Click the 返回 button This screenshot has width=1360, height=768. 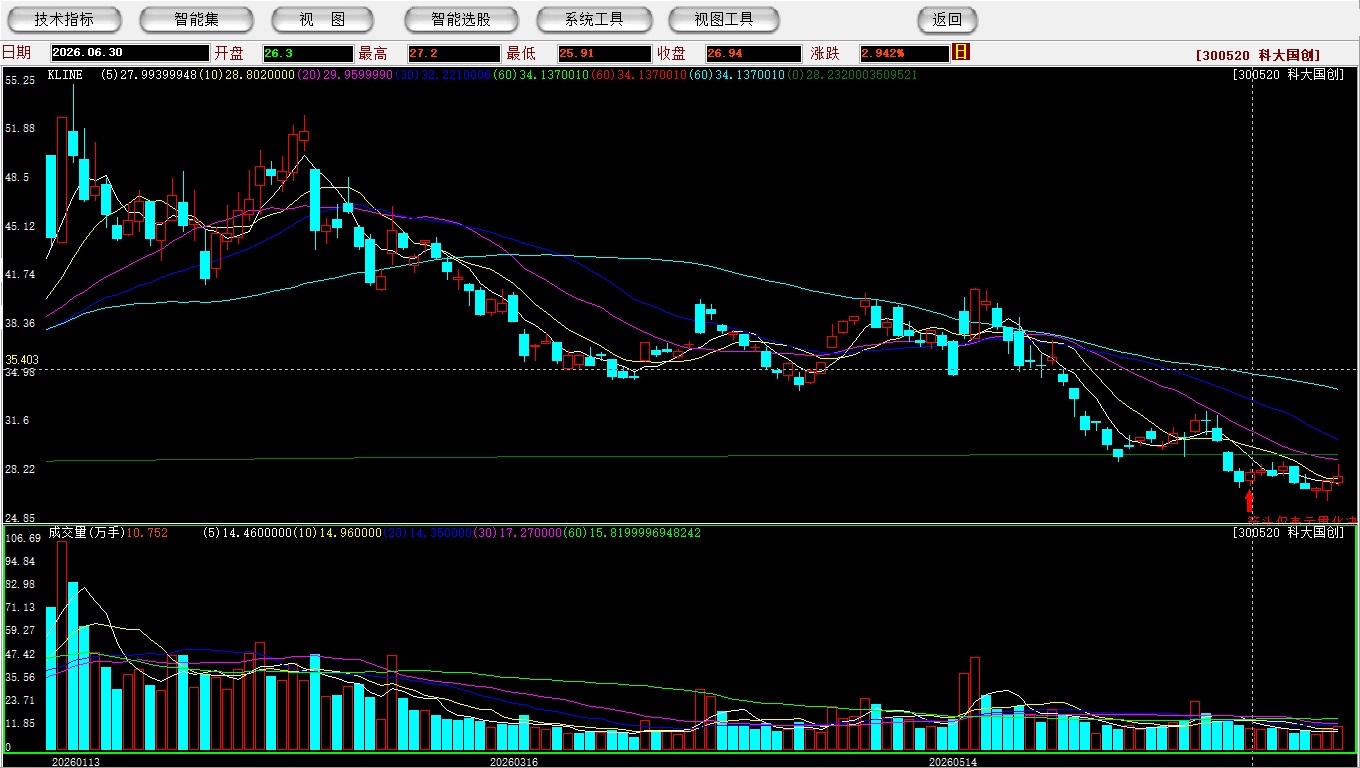pyautogui.click(x=947, y=19)
